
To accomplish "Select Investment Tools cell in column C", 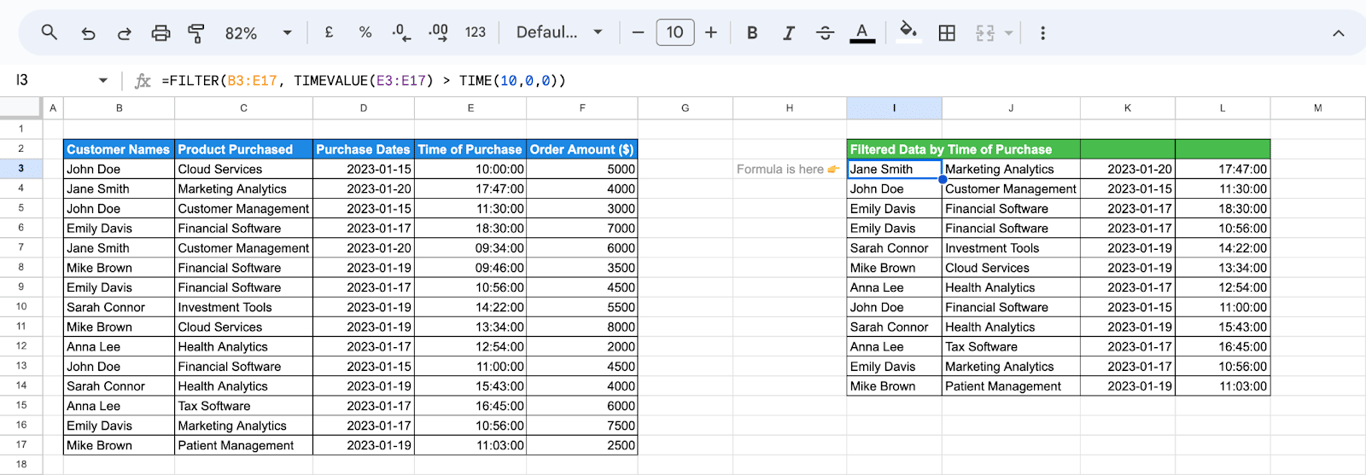I will [244, 307].
